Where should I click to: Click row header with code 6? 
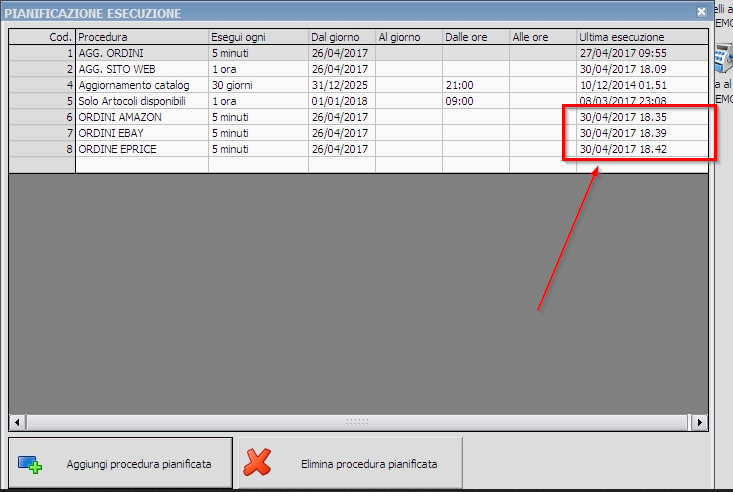point(42,117)
